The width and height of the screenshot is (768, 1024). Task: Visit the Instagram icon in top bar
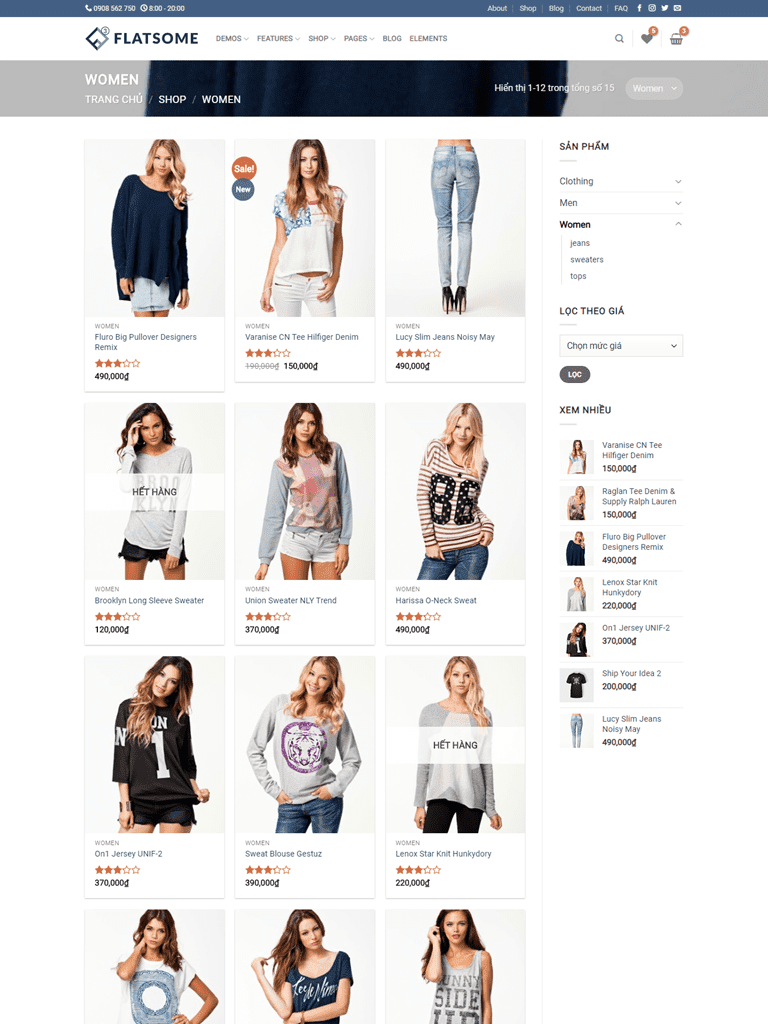[x=652, y=8]
